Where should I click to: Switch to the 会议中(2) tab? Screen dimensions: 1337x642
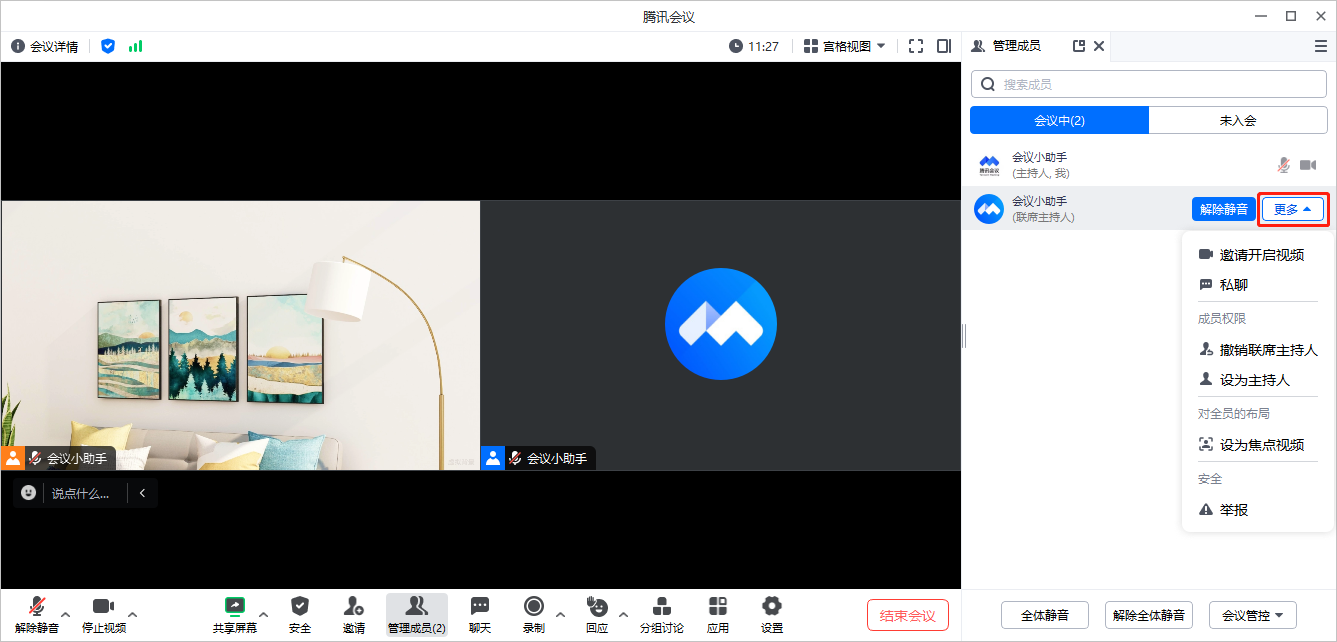click(x=1059, y=120)
